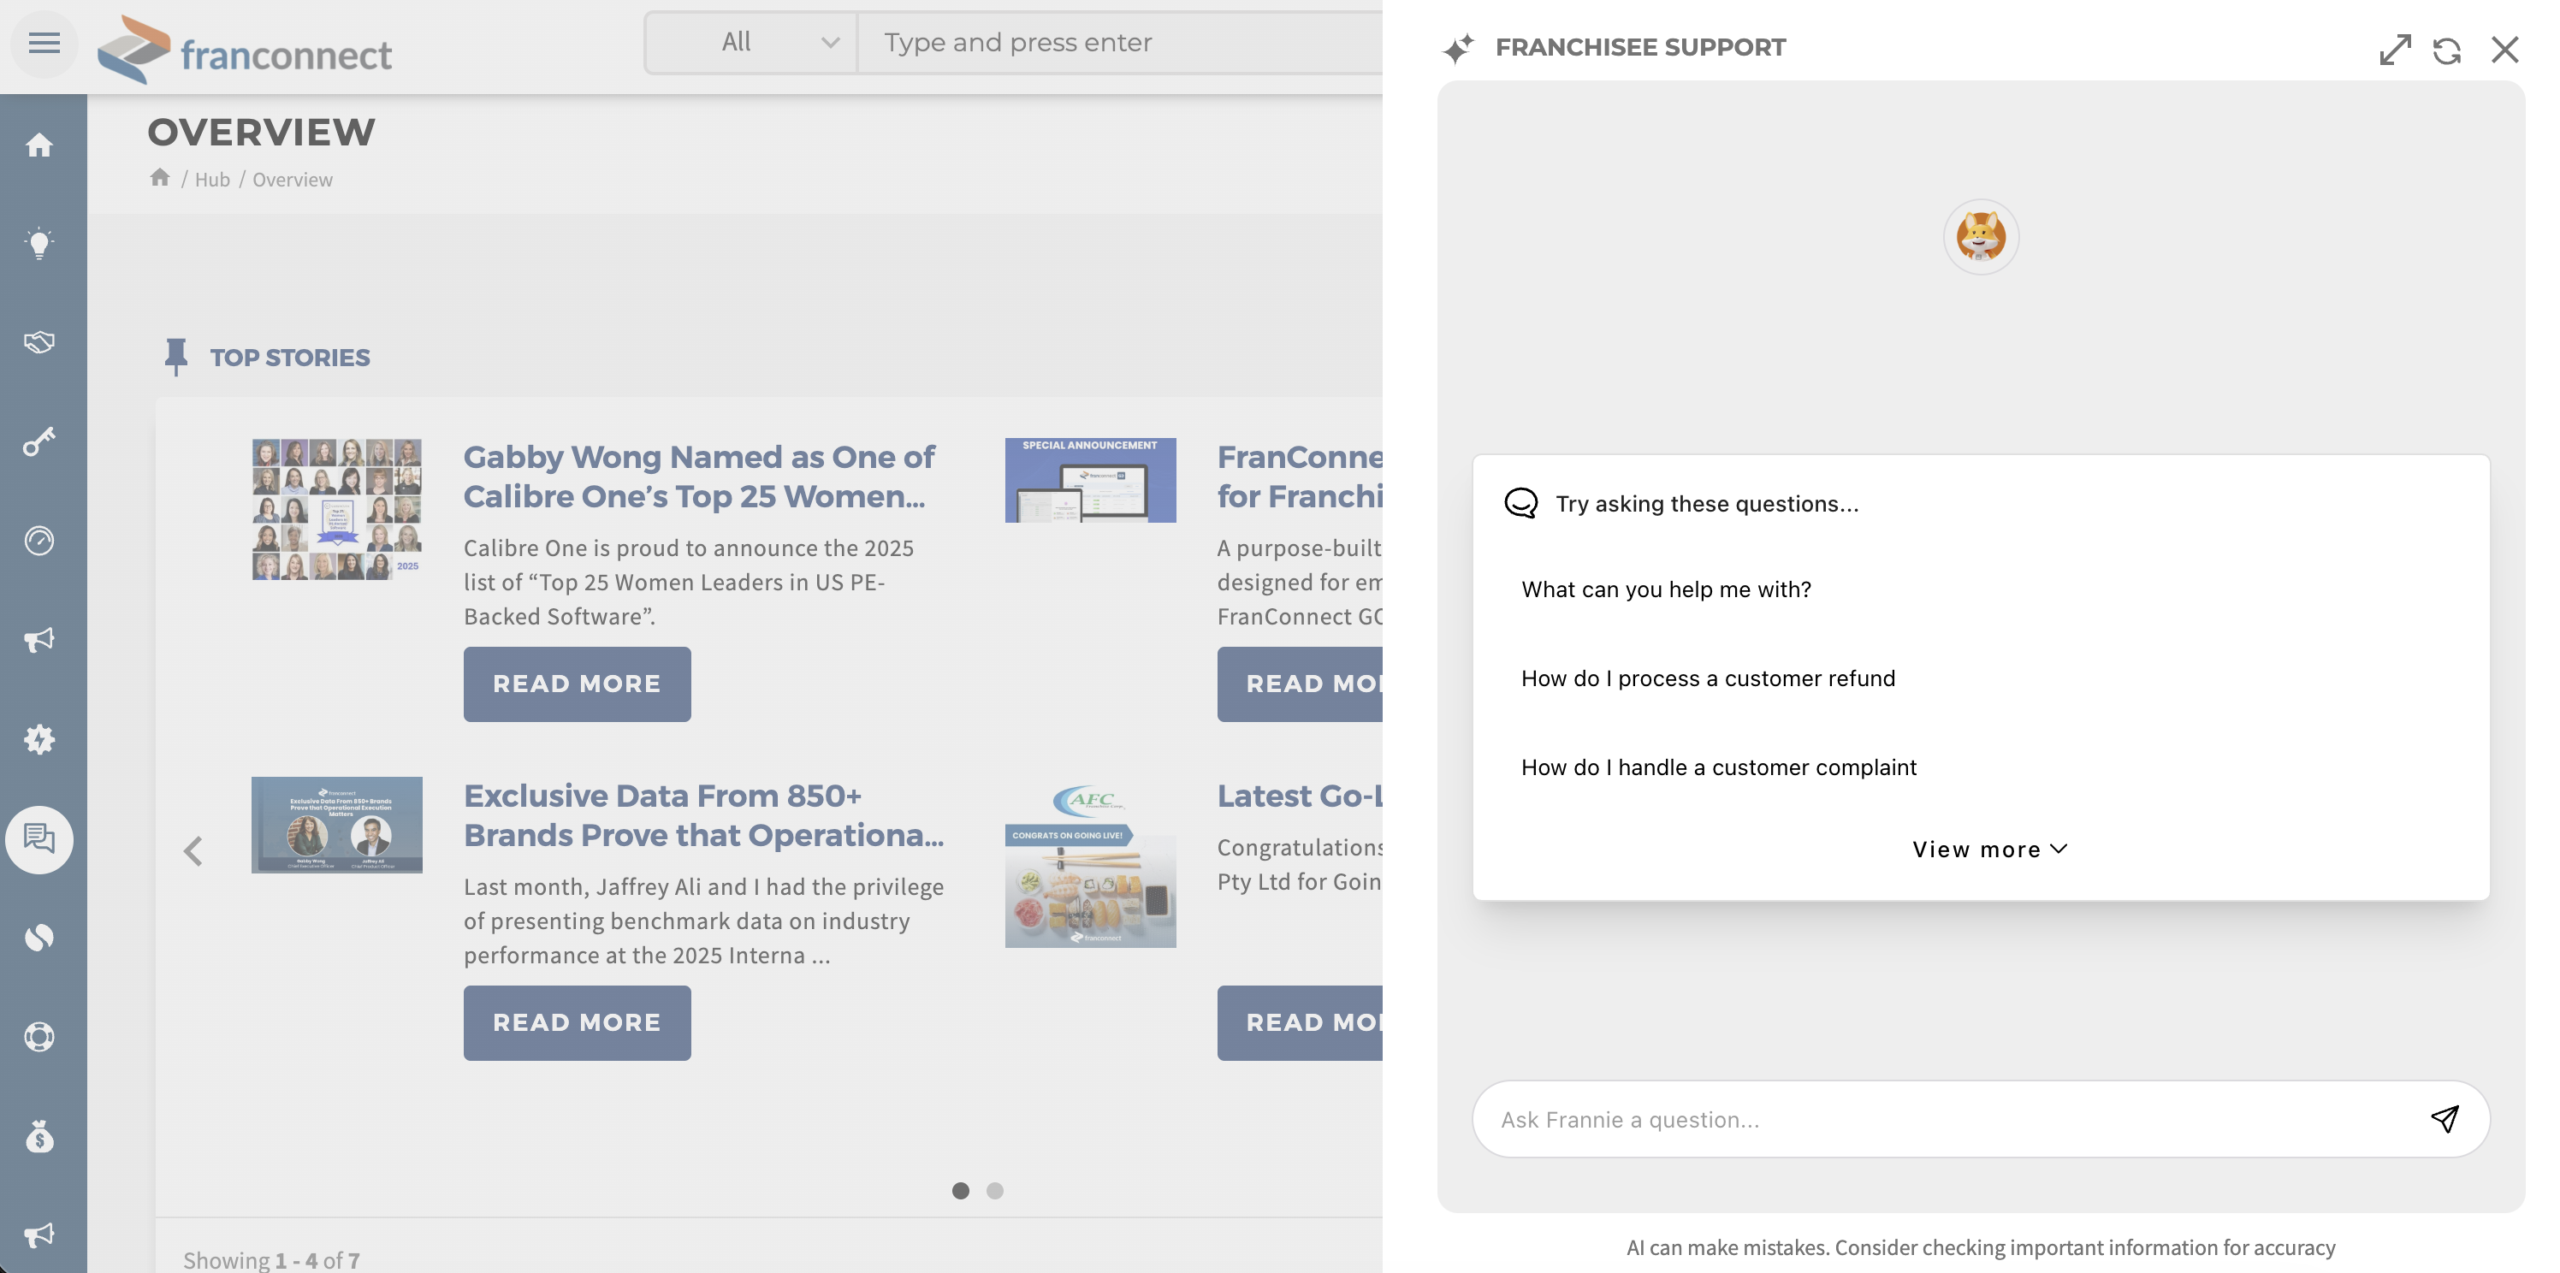Choose 'How do I process a customer refund'
2560x1273 pixels.
tap(1707, 678)
